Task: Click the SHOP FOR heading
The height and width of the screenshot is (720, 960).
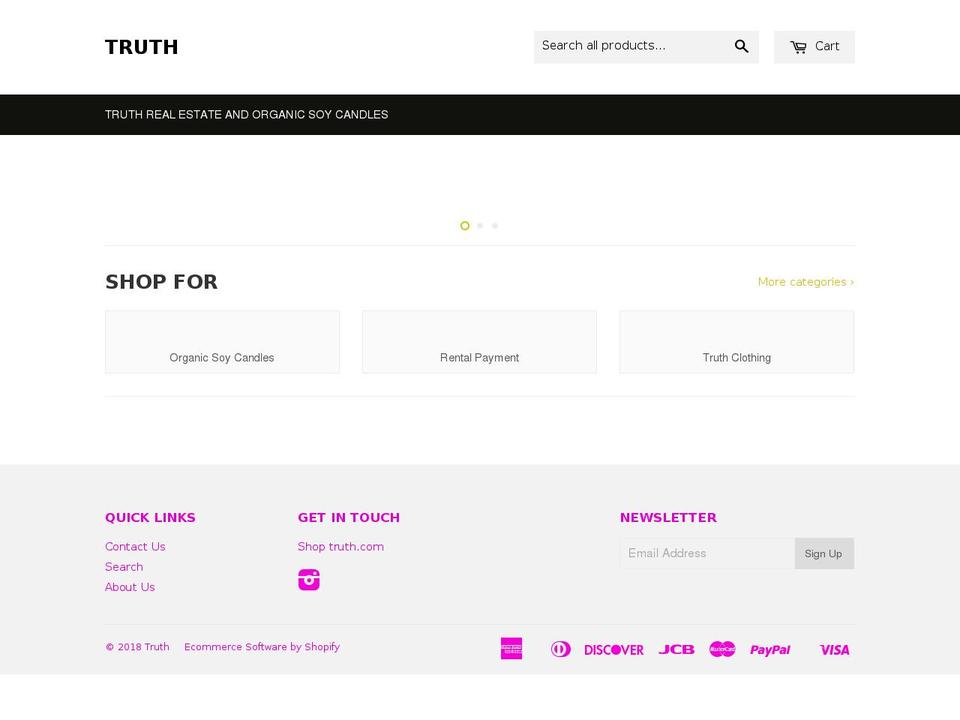Action: click(162, 282)
